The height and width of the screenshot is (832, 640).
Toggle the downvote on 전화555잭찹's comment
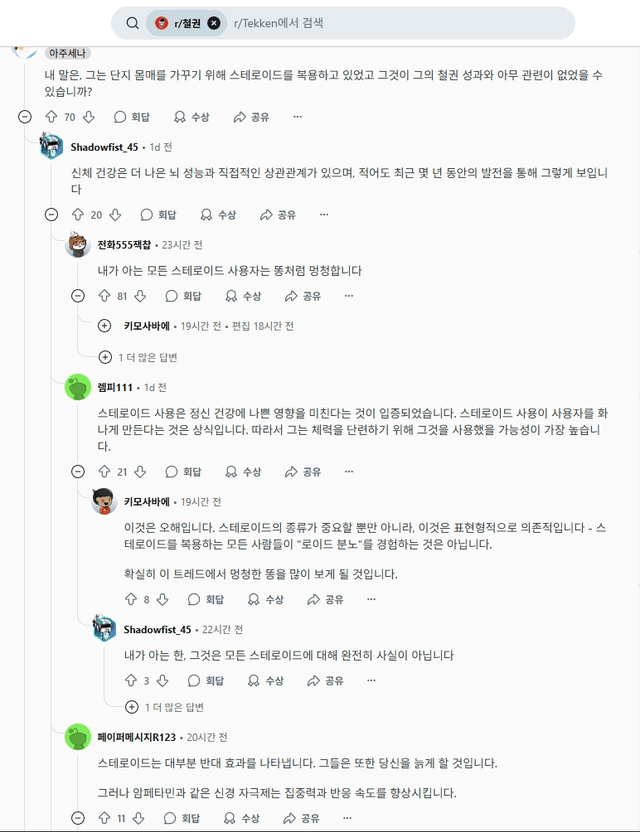pos(140,296)
